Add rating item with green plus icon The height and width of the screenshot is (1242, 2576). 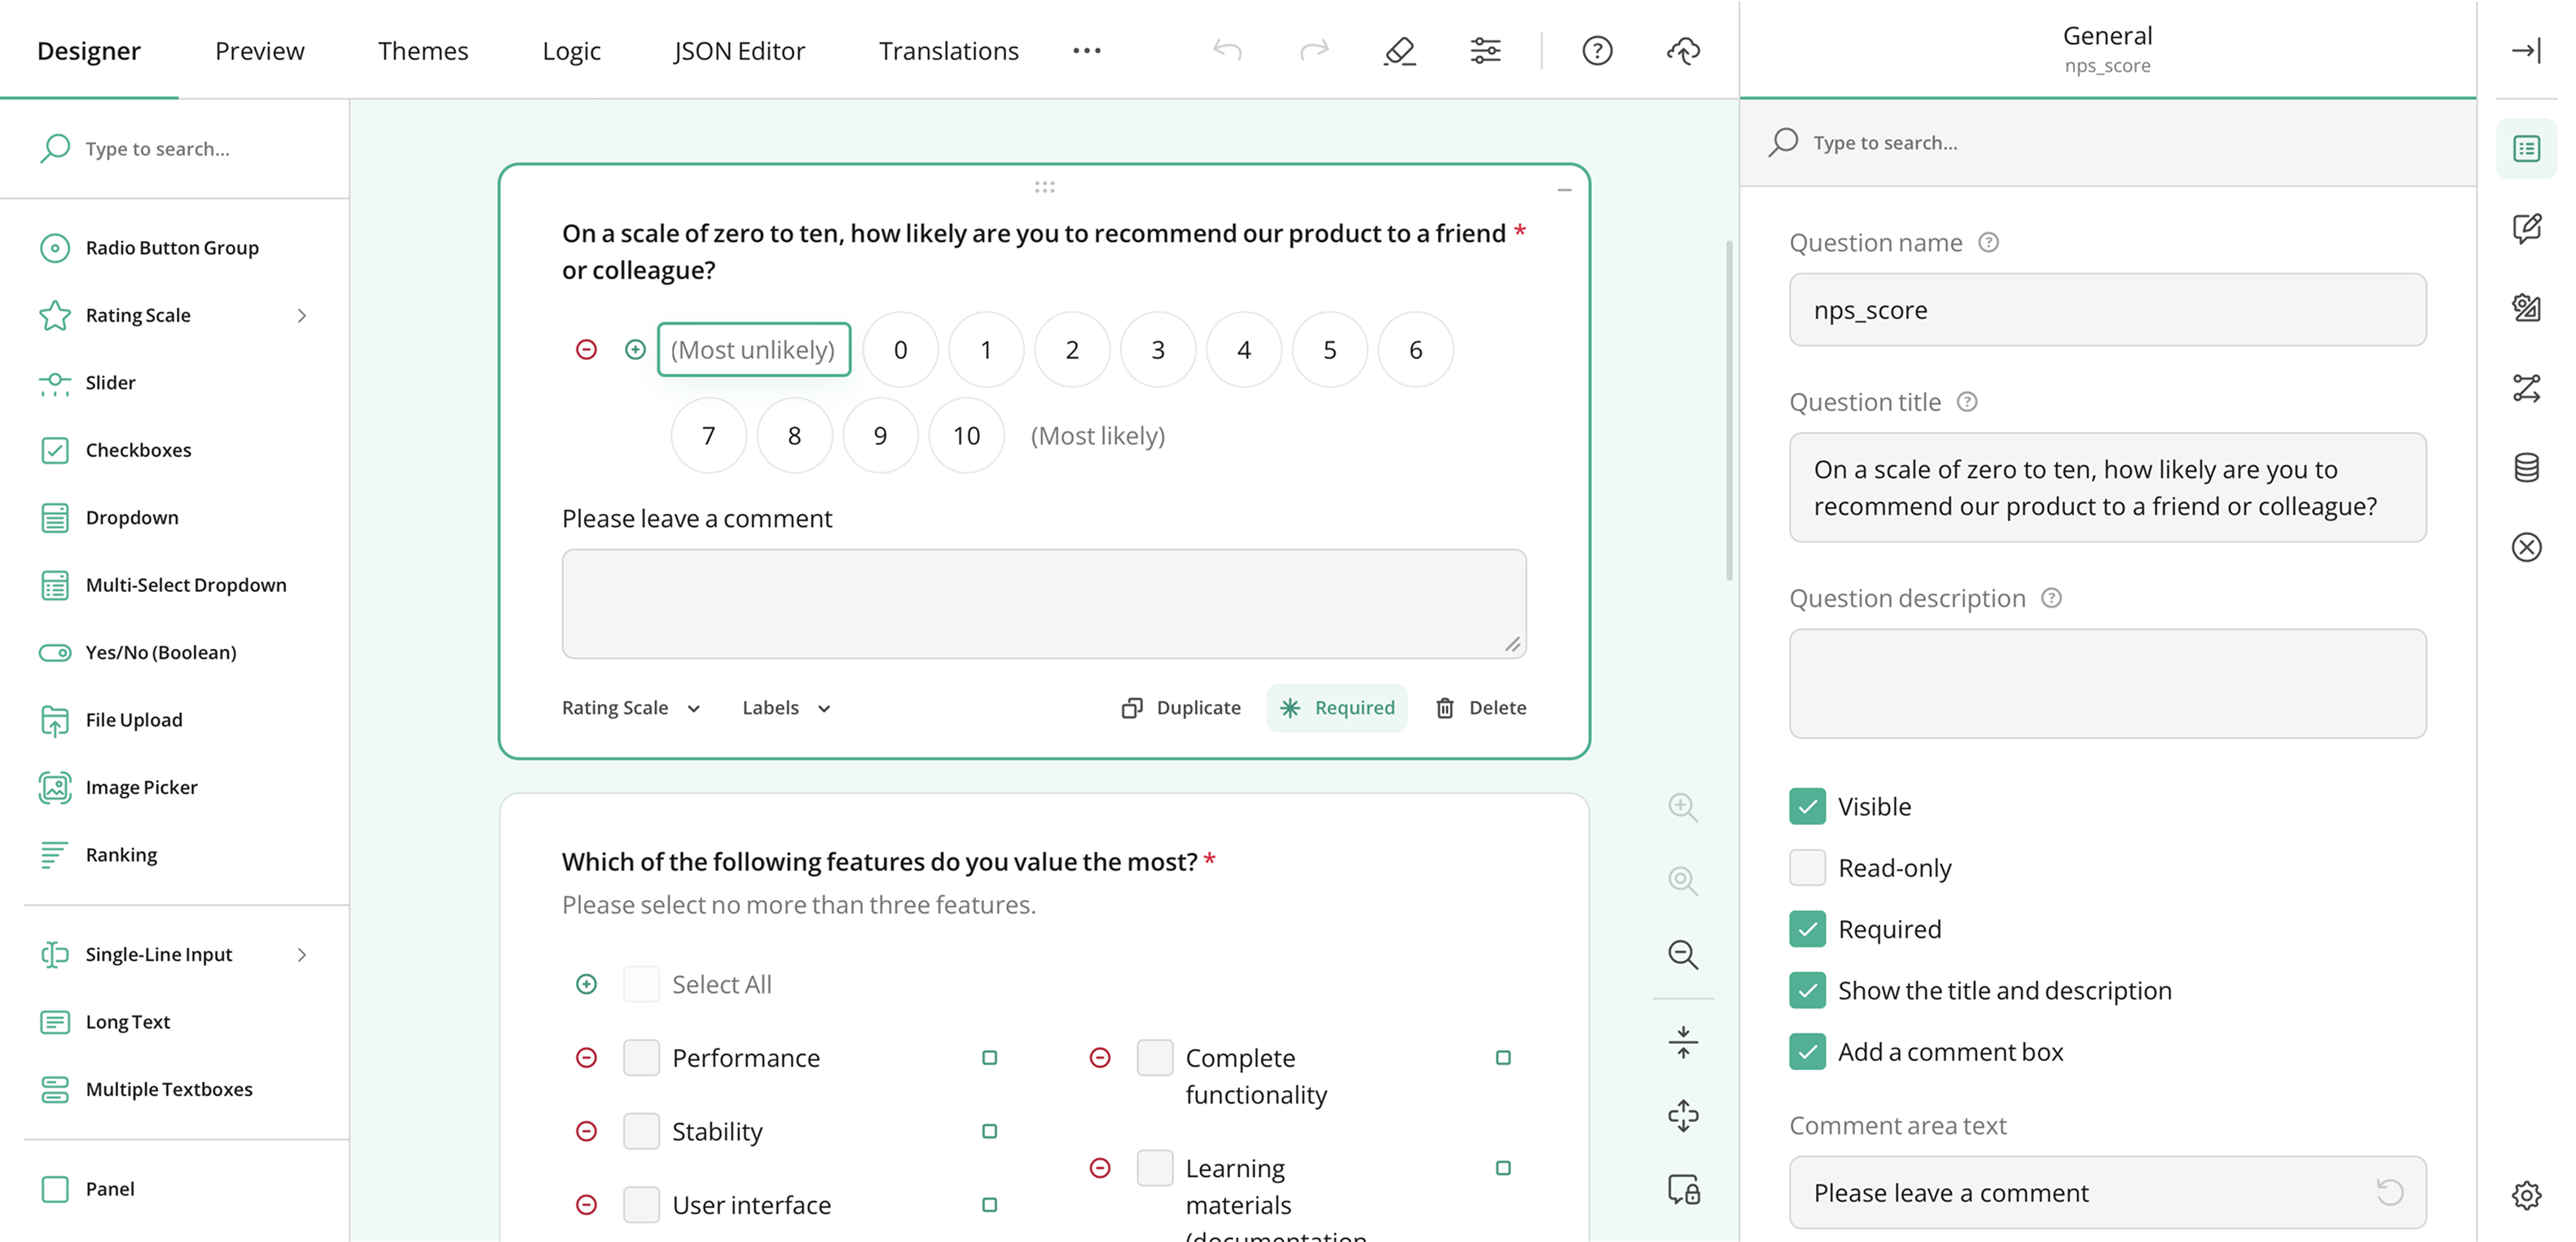pyautogui.click(x=635, y=349)
